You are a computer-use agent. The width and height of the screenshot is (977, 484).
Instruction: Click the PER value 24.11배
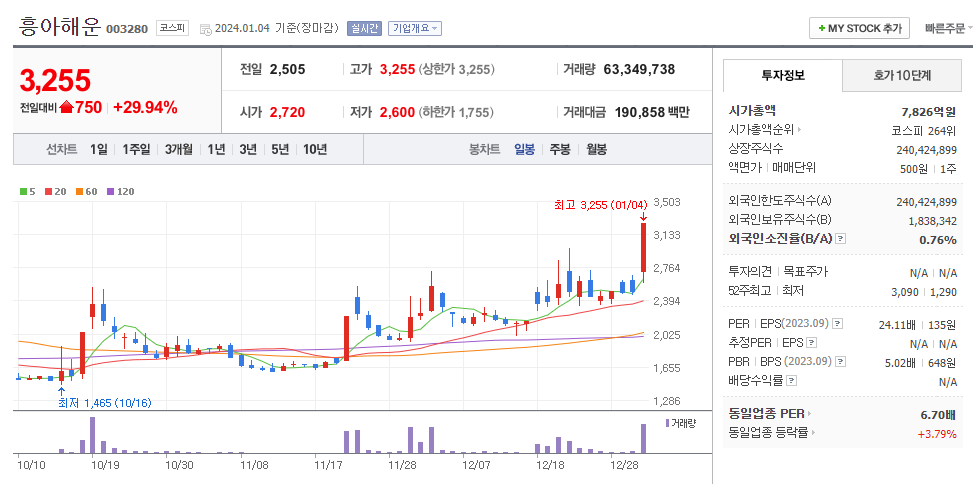tap(895, 324)
